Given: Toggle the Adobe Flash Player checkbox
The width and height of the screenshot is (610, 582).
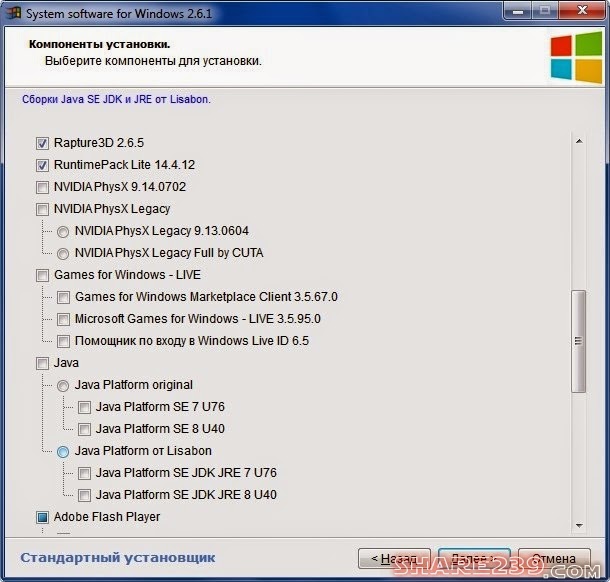Looking at the screenshot, I should tap(42, 517).
